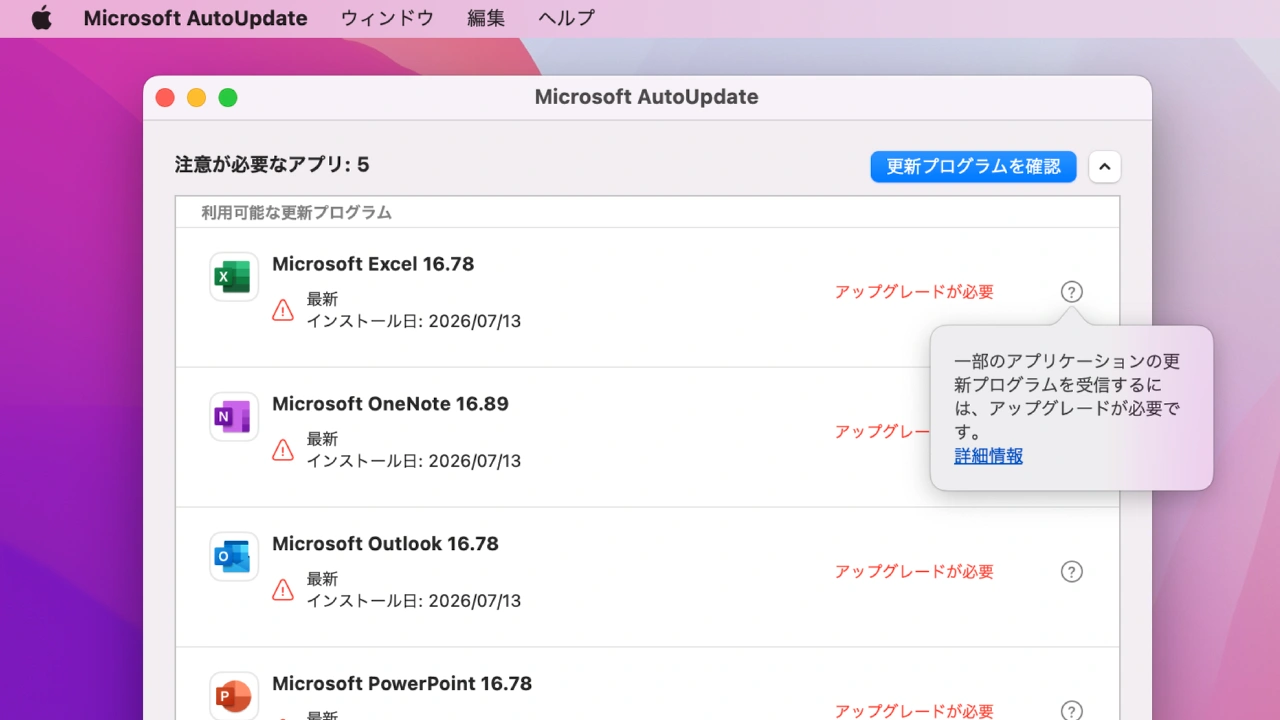Click the Microsoft OneNote app icon
The image size is (1280, 720).
(x=234, y=417)
